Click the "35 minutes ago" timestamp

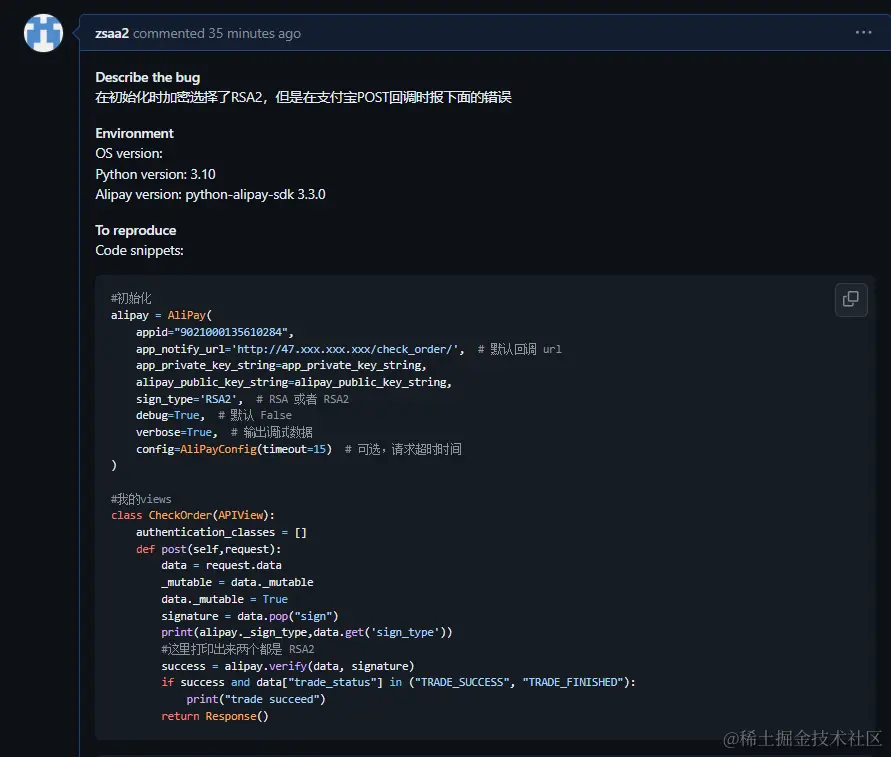click(254, 33)
